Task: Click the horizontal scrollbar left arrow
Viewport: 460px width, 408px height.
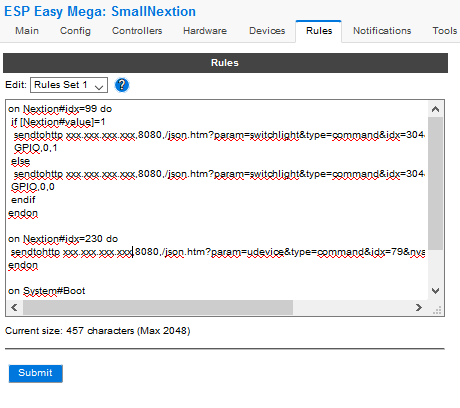Action: 14,307
